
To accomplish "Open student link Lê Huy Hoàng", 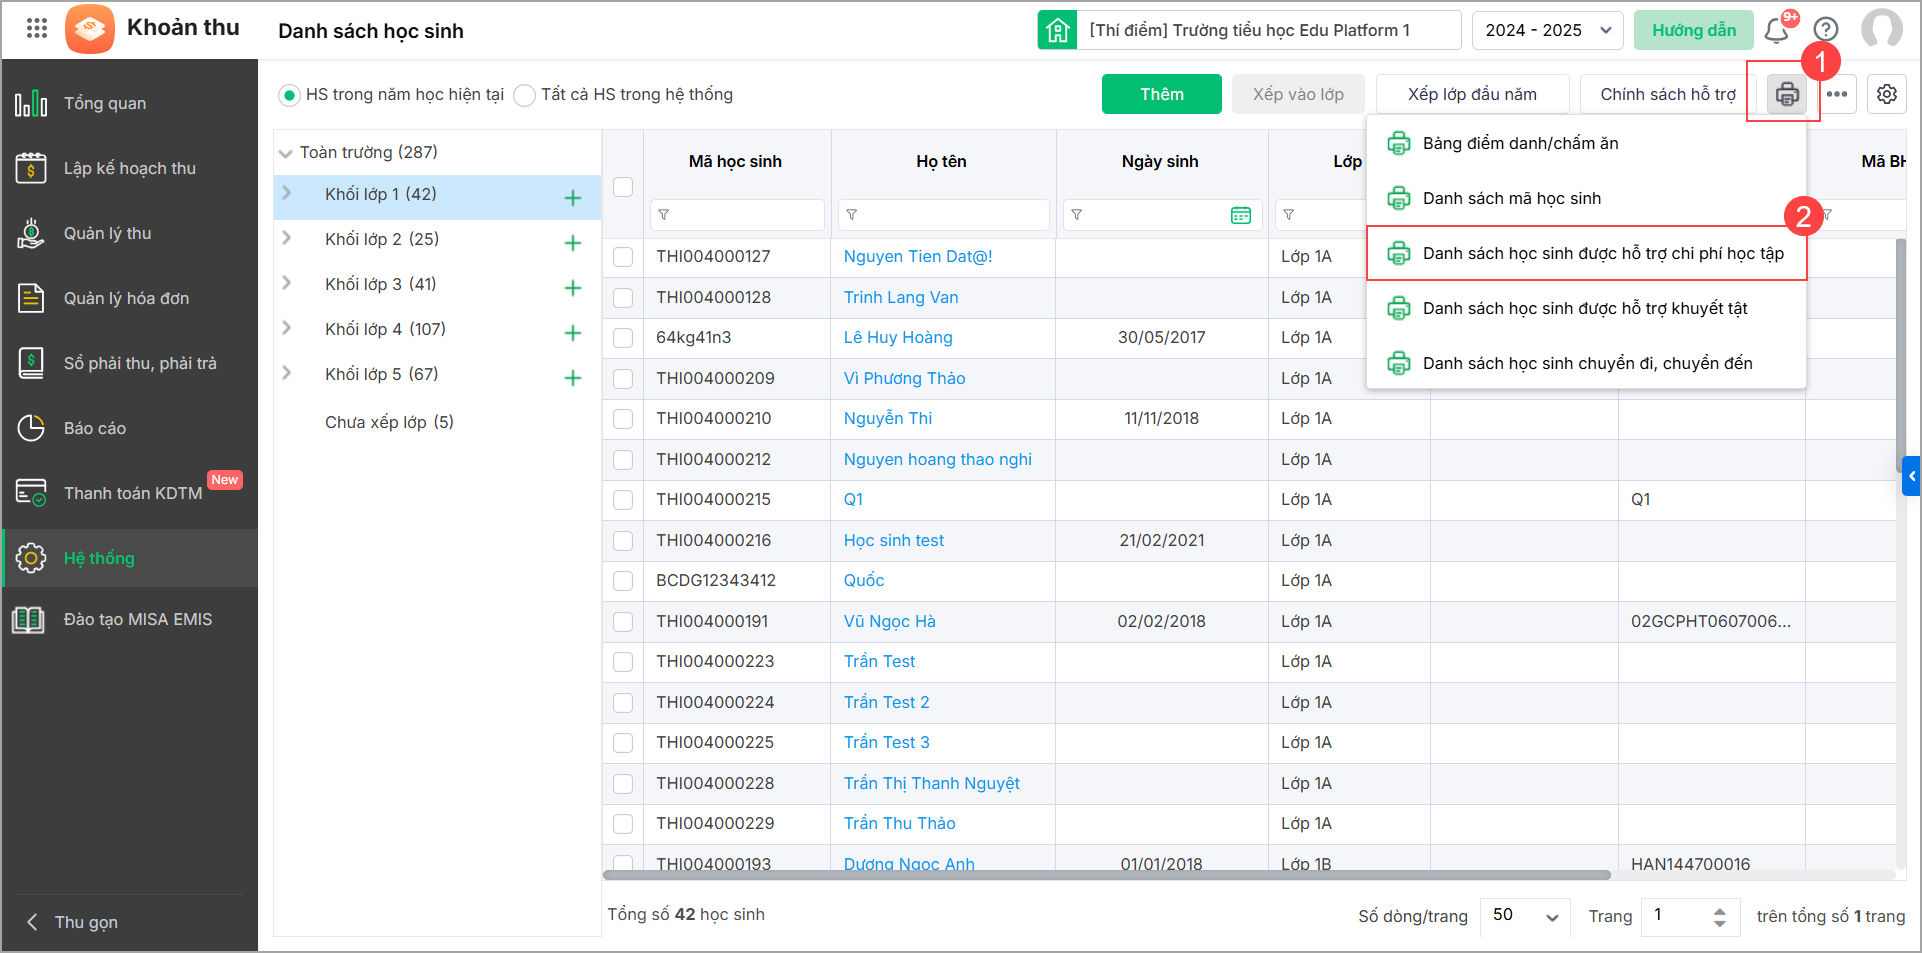I will click(x=897, y=337).
